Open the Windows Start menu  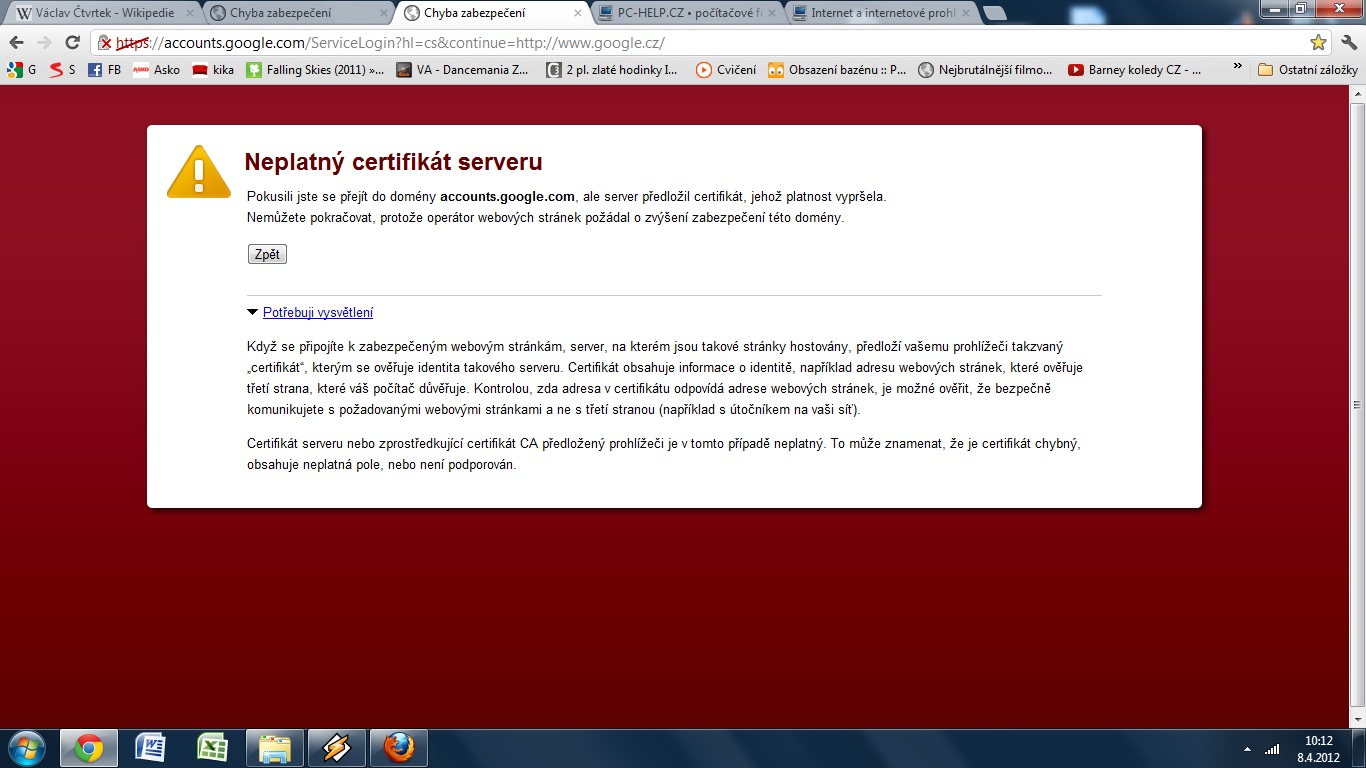point(25,748)
